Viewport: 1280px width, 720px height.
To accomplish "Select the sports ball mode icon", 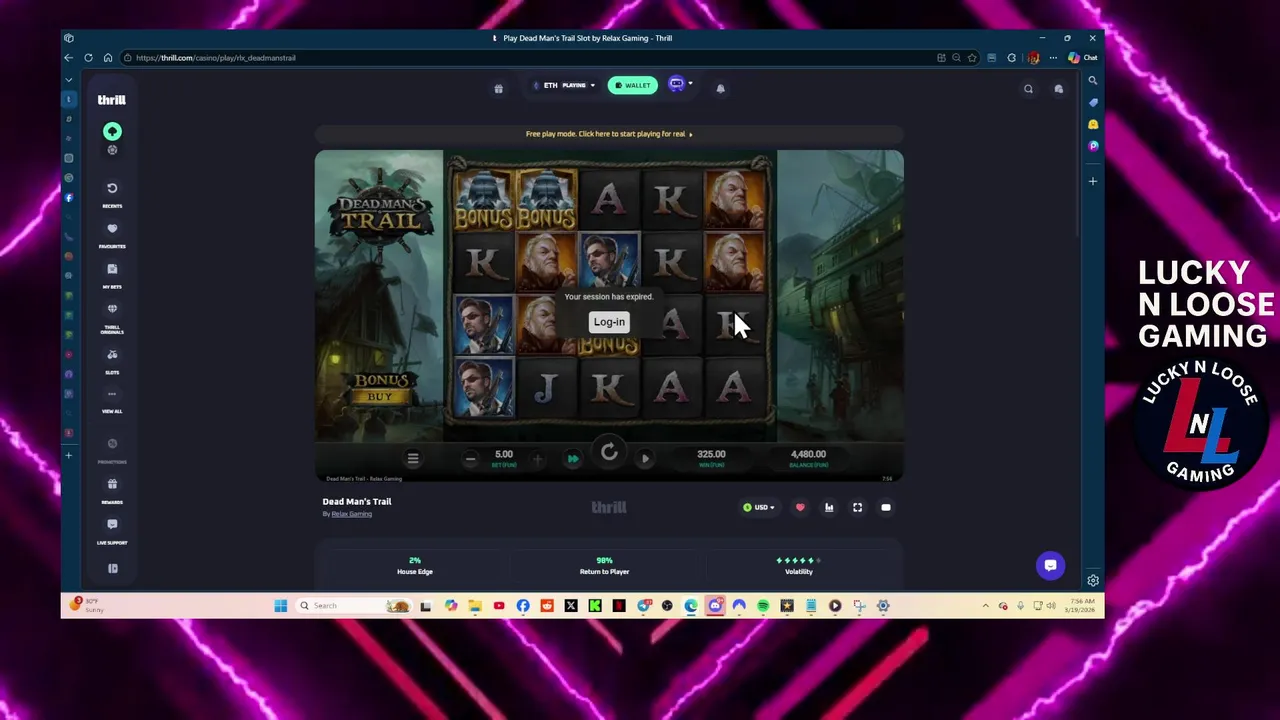I will click(x=112, y=150).
